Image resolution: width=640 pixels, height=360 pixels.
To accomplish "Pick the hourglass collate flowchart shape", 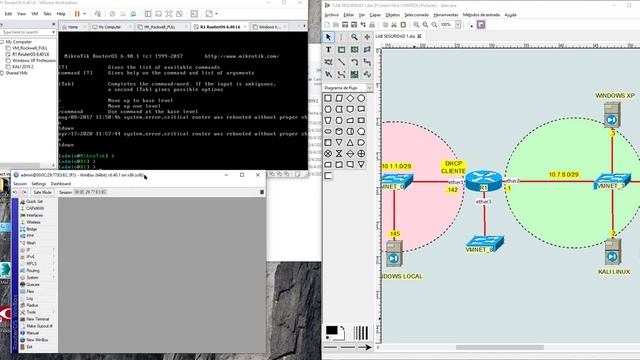I will pyautogui.click(x=339, y=153).
